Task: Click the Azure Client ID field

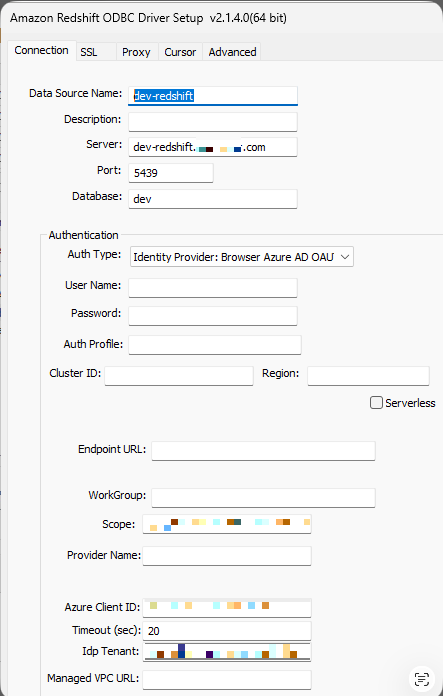Action: click(x=227, y=607)
